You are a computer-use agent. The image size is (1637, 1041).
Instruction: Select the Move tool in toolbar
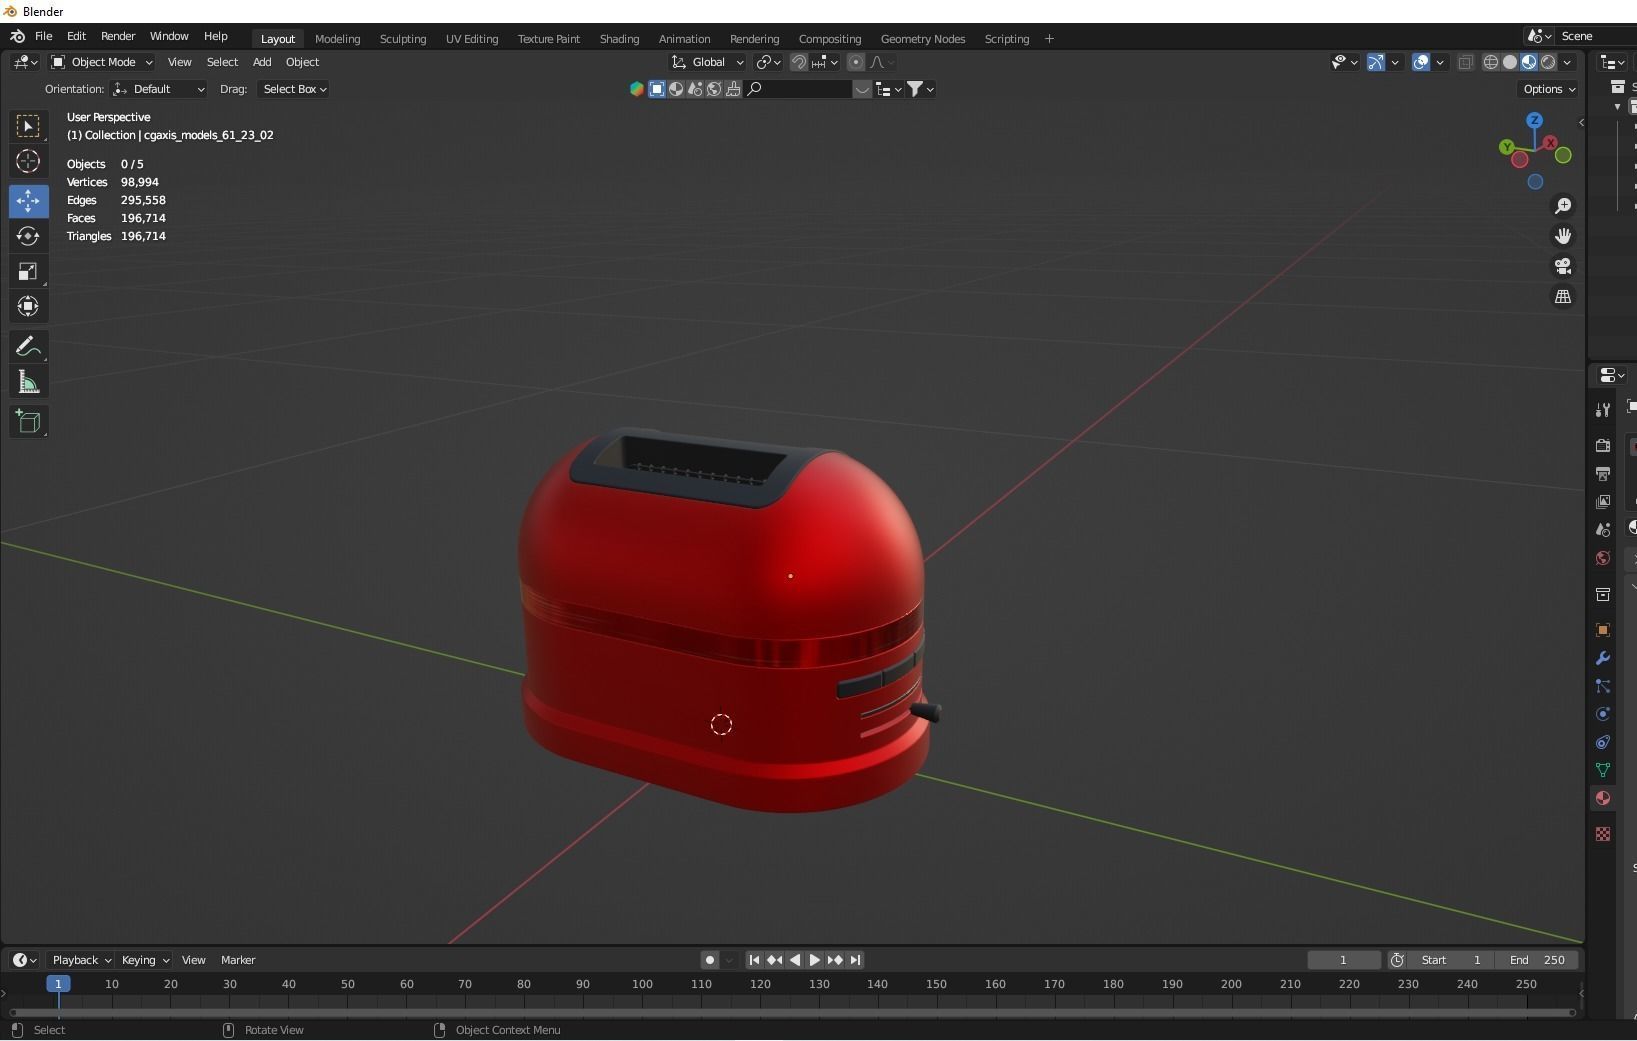[28, 201]
